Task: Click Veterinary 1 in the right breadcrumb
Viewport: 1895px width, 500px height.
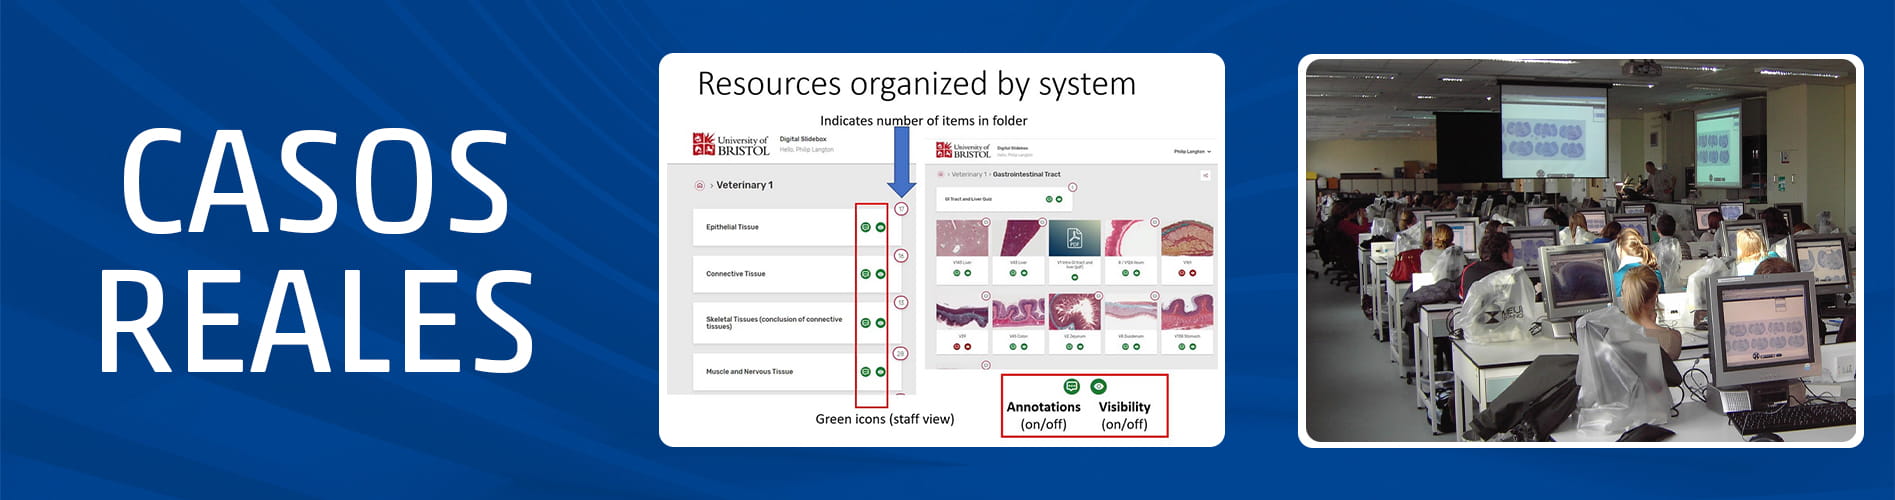Action: click(x=968, y=174)
